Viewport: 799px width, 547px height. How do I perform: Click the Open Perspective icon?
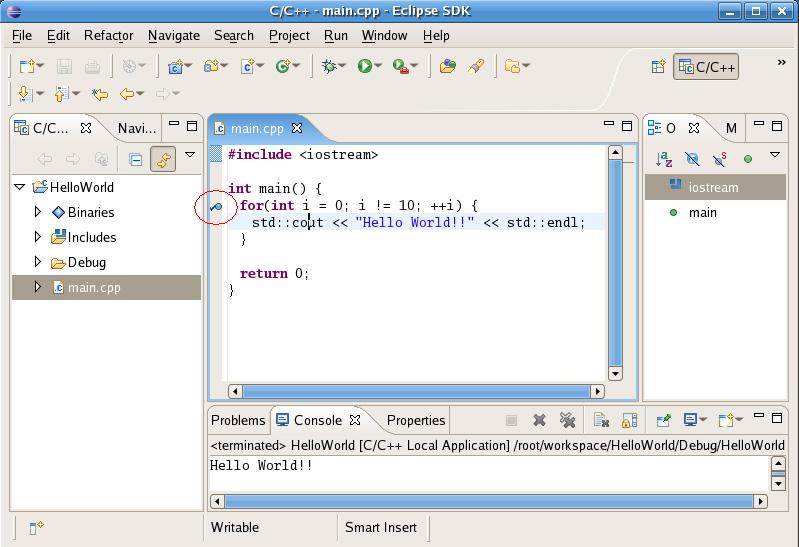coord(659,67)
